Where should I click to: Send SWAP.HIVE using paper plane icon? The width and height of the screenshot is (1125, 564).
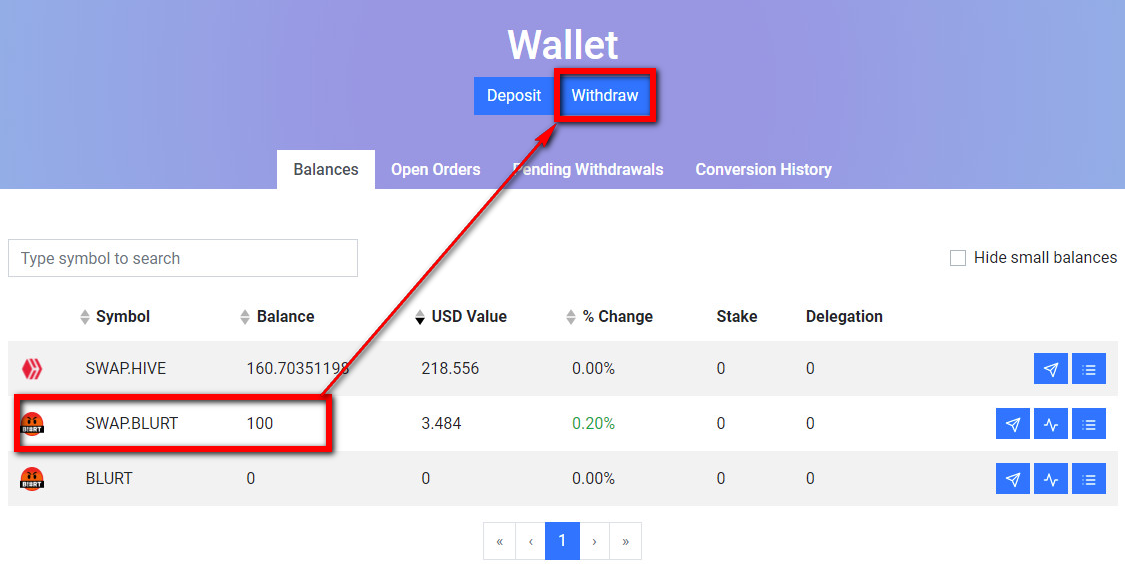(1050, 369)
